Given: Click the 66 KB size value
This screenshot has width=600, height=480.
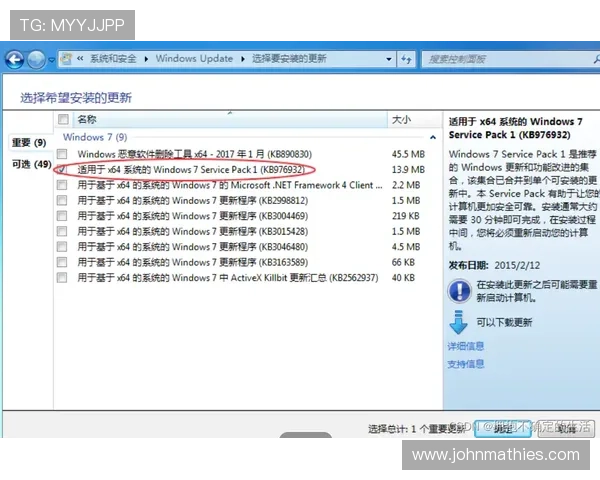Looking at the screenshot, I should pos(403,262).
